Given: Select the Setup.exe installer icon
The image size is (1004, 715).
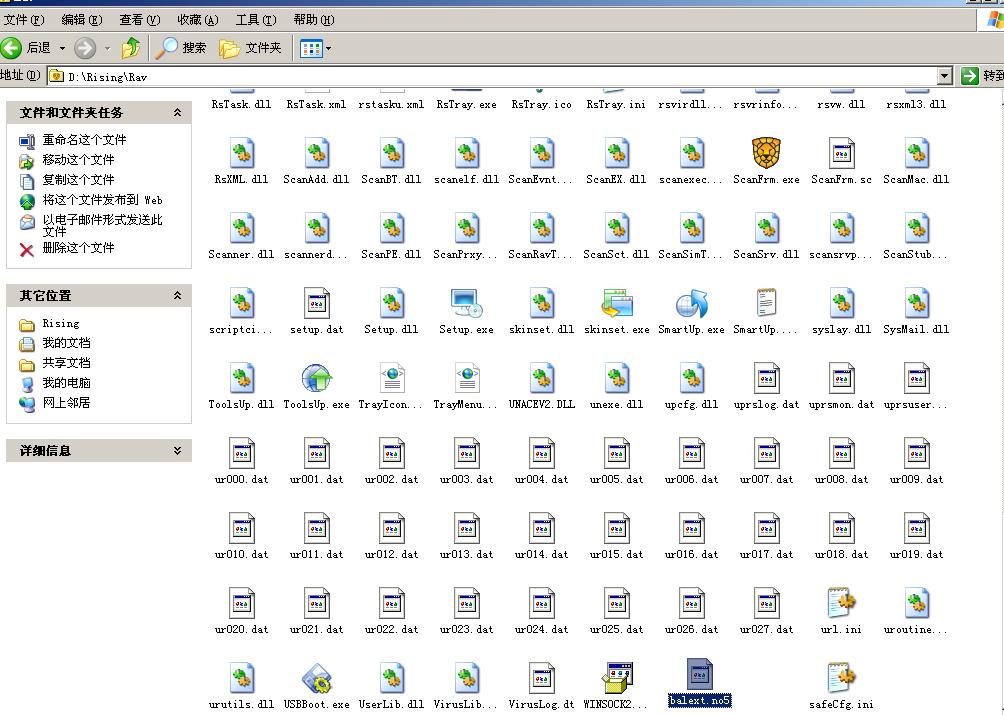Looking at the screenshot, I should point(467,304).
